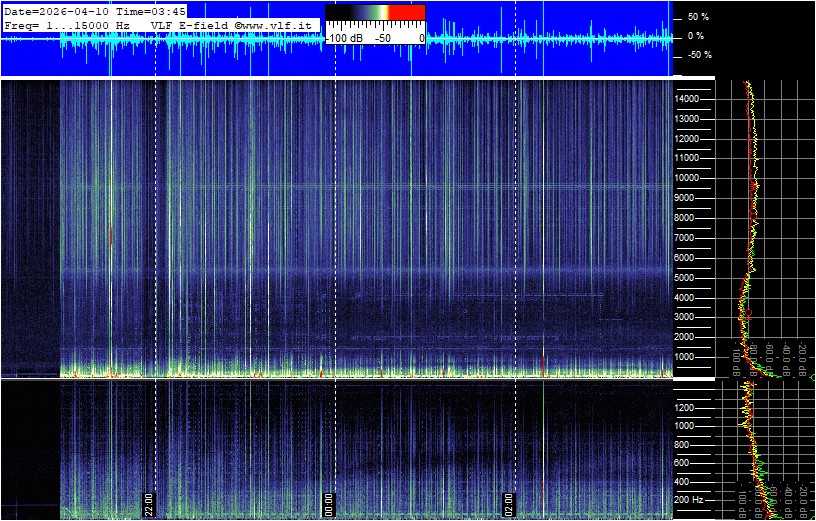
Task: Click the -50 label on the color legend
Action: pyautogui.click(x=382, y=38)
